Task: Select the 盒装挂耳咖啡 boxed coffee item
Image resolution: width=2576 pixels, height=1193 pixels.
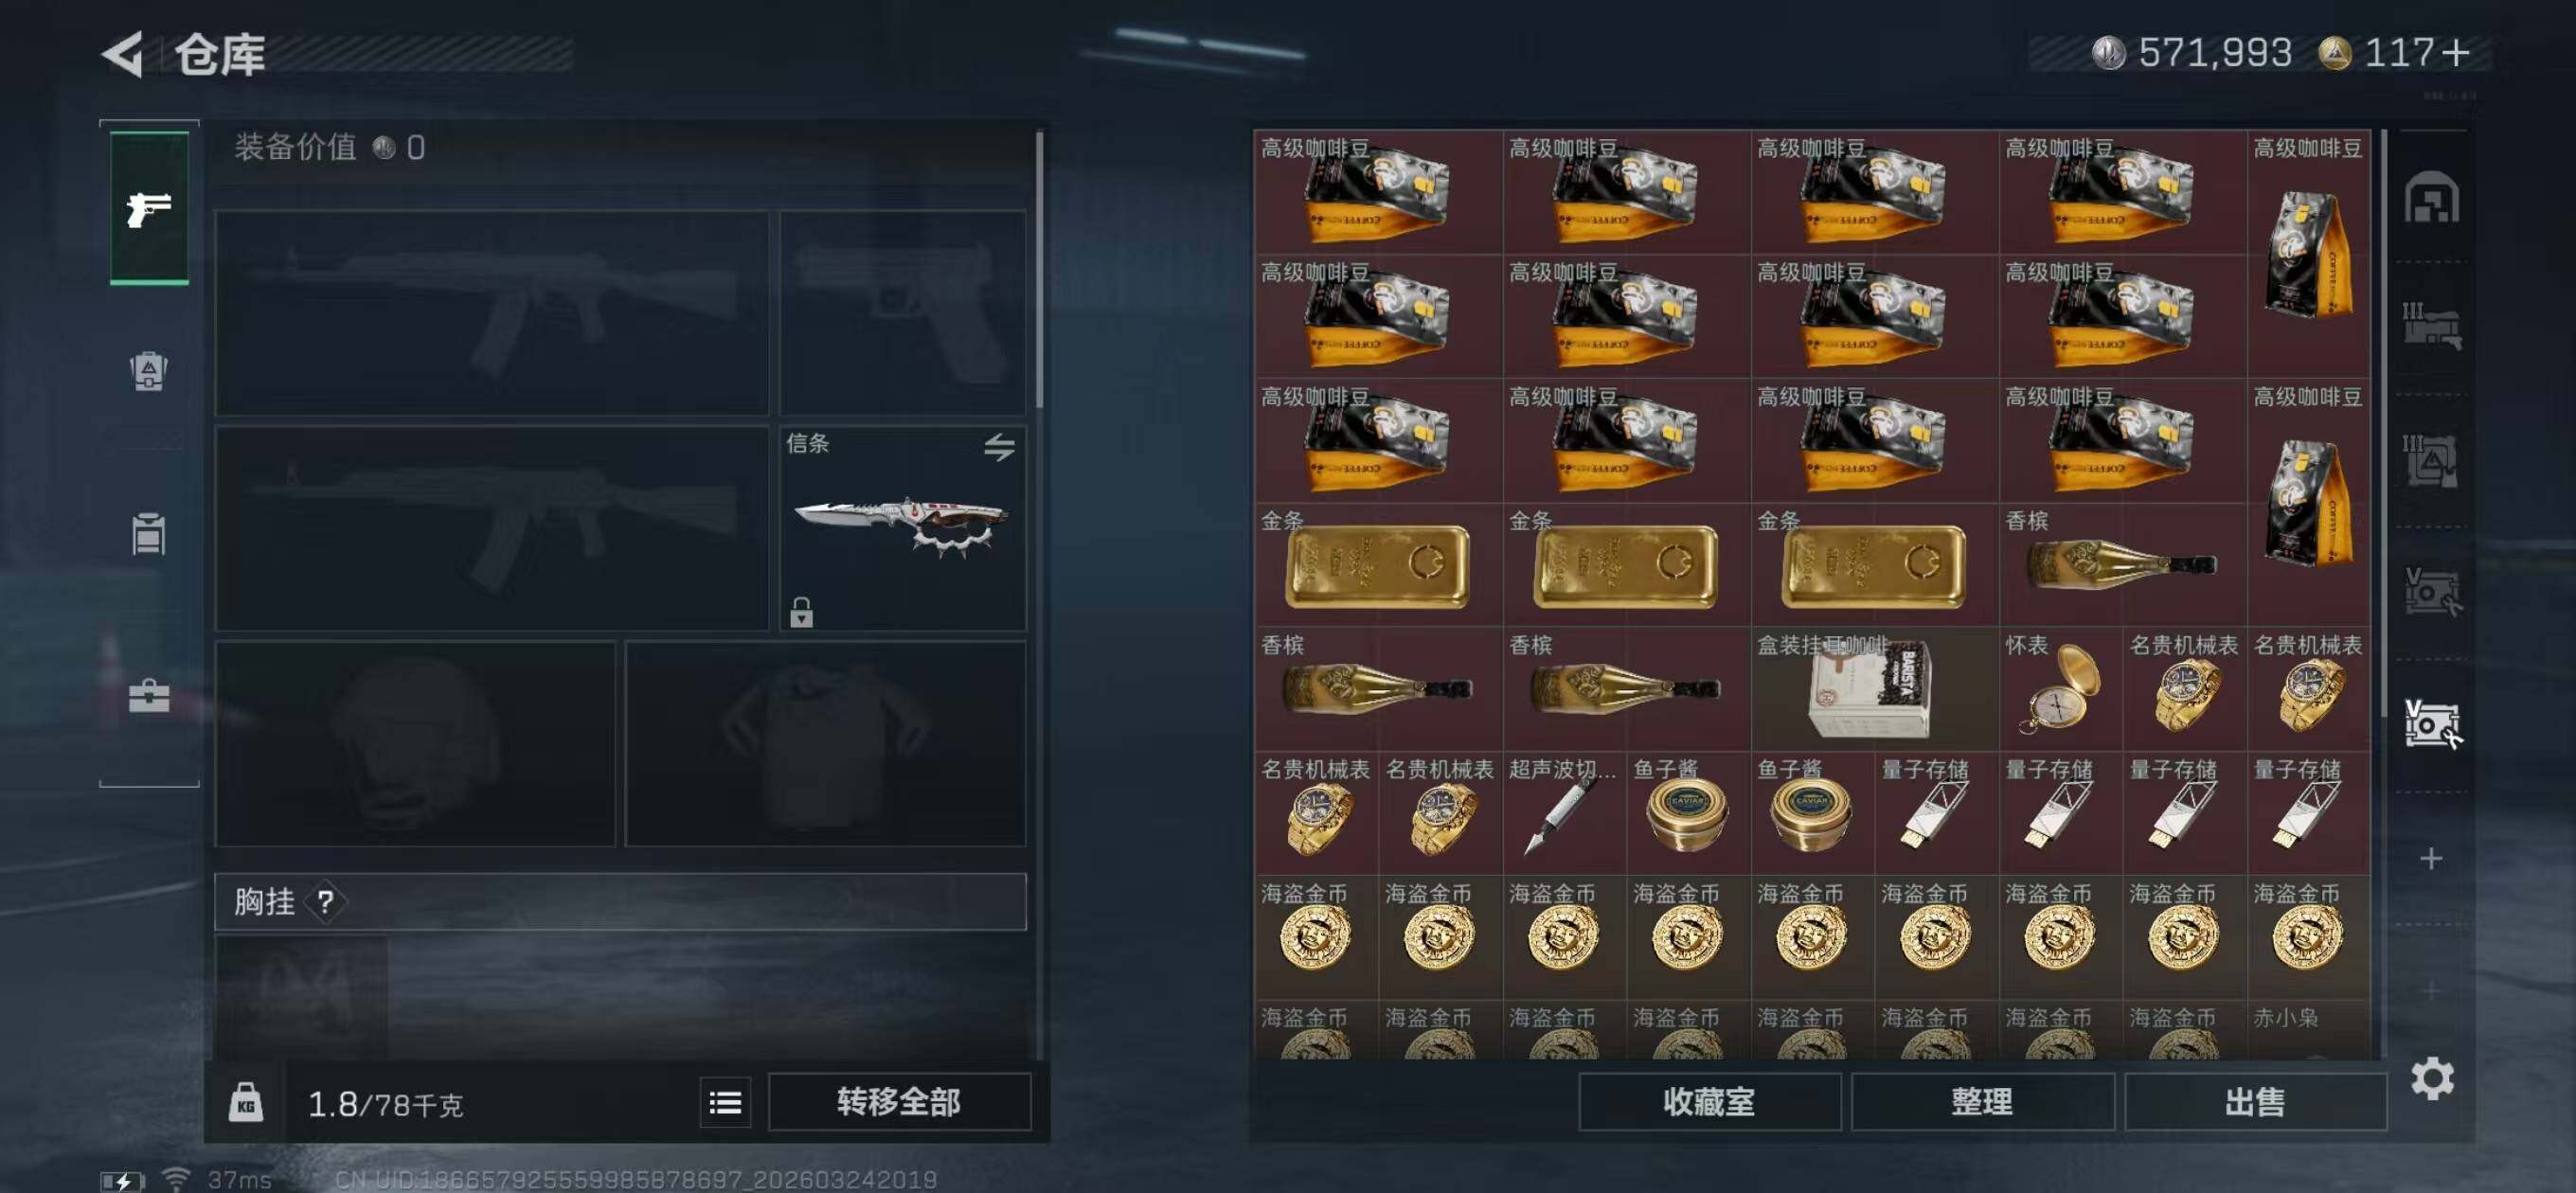Action: (x=1874, y=689)
